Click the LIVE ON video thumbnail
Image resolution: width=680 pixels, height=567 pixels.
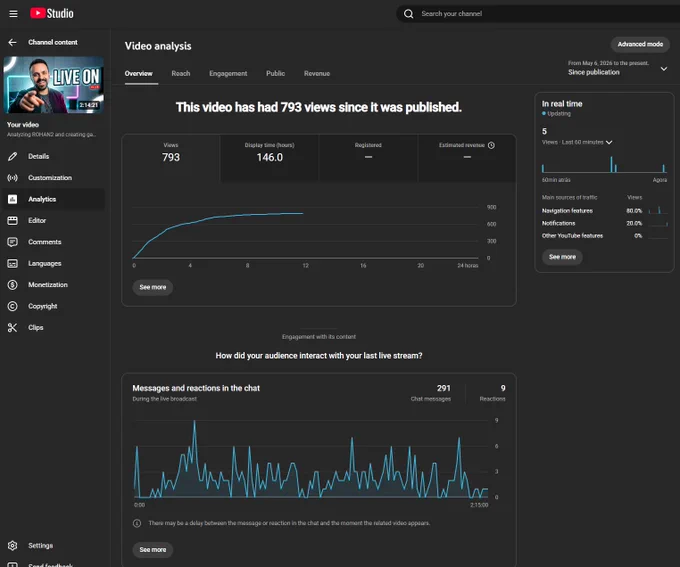[x=53, y=85]
